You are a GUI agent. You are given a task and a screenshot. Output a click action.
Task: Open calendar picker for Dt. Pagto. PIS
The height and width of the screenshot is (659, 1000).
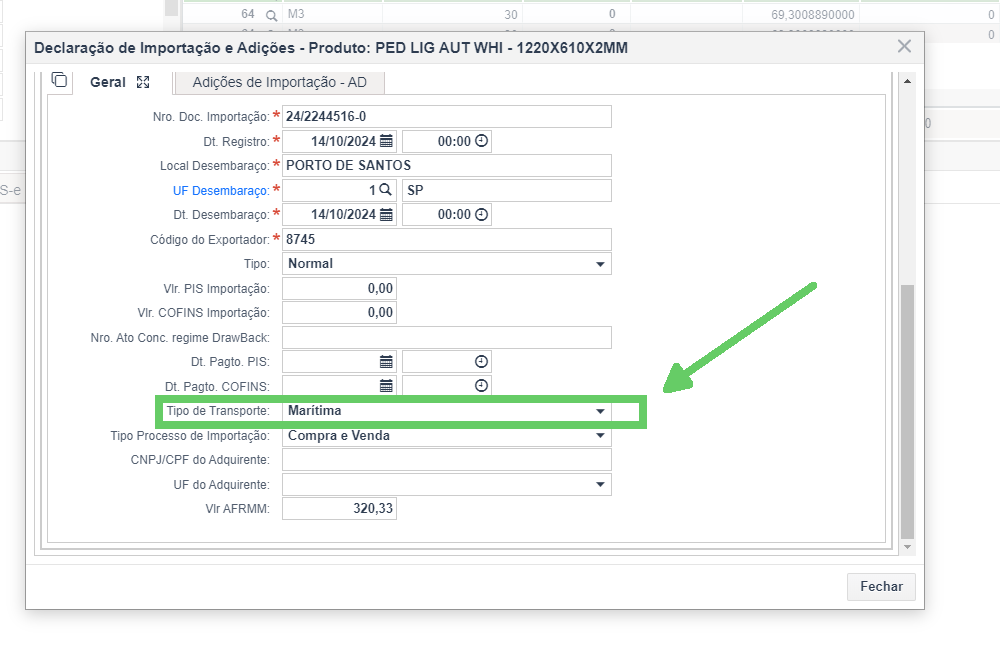(x=386, y=362)
